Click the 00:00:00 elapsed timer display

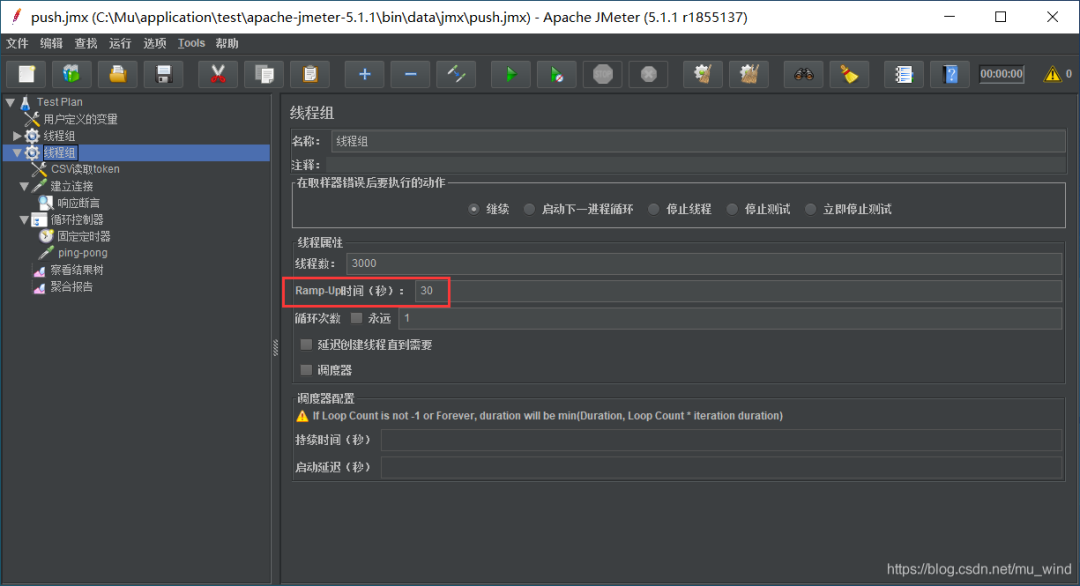1001,74
